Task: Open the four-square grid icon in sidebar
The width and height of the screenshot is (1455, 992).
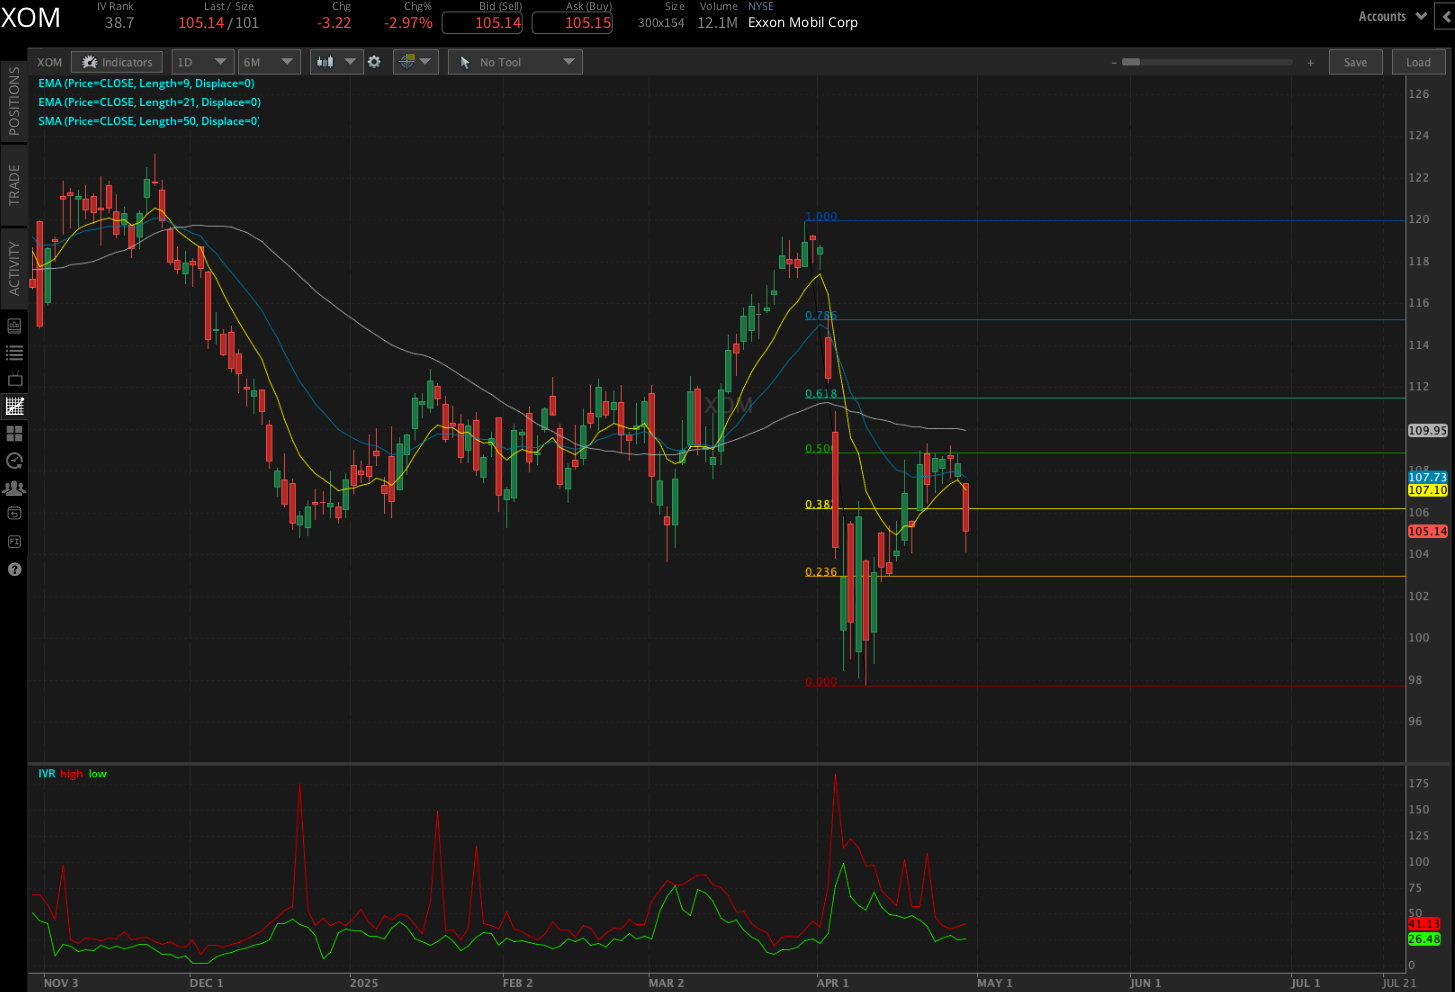Action: (x=14, y=433)
